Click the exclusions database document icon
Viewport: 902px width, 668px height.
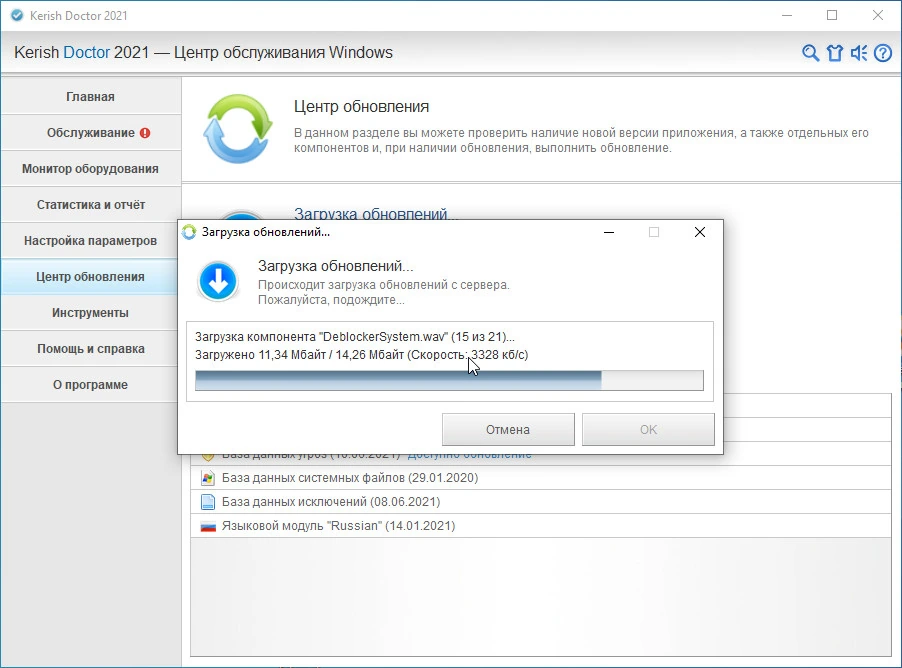tap(208, 502)
